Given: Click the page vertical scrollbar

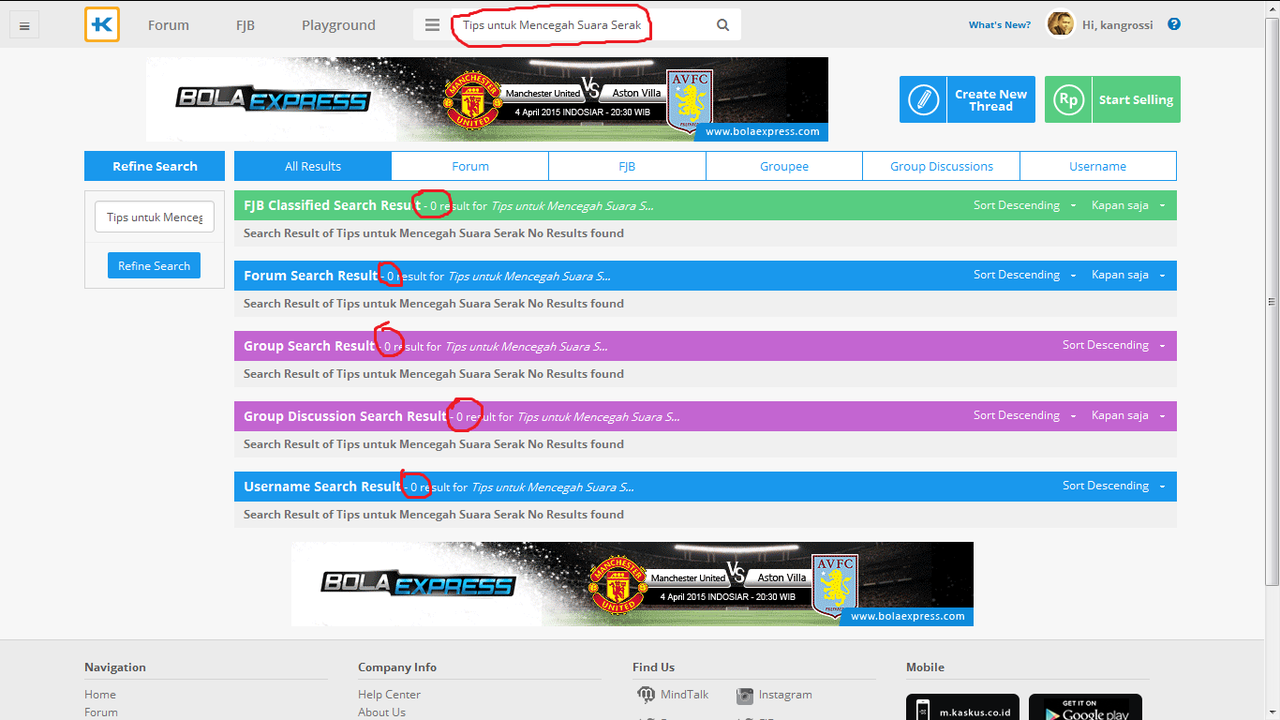Looking at the screenshot, I should [x=1272, y=300].
